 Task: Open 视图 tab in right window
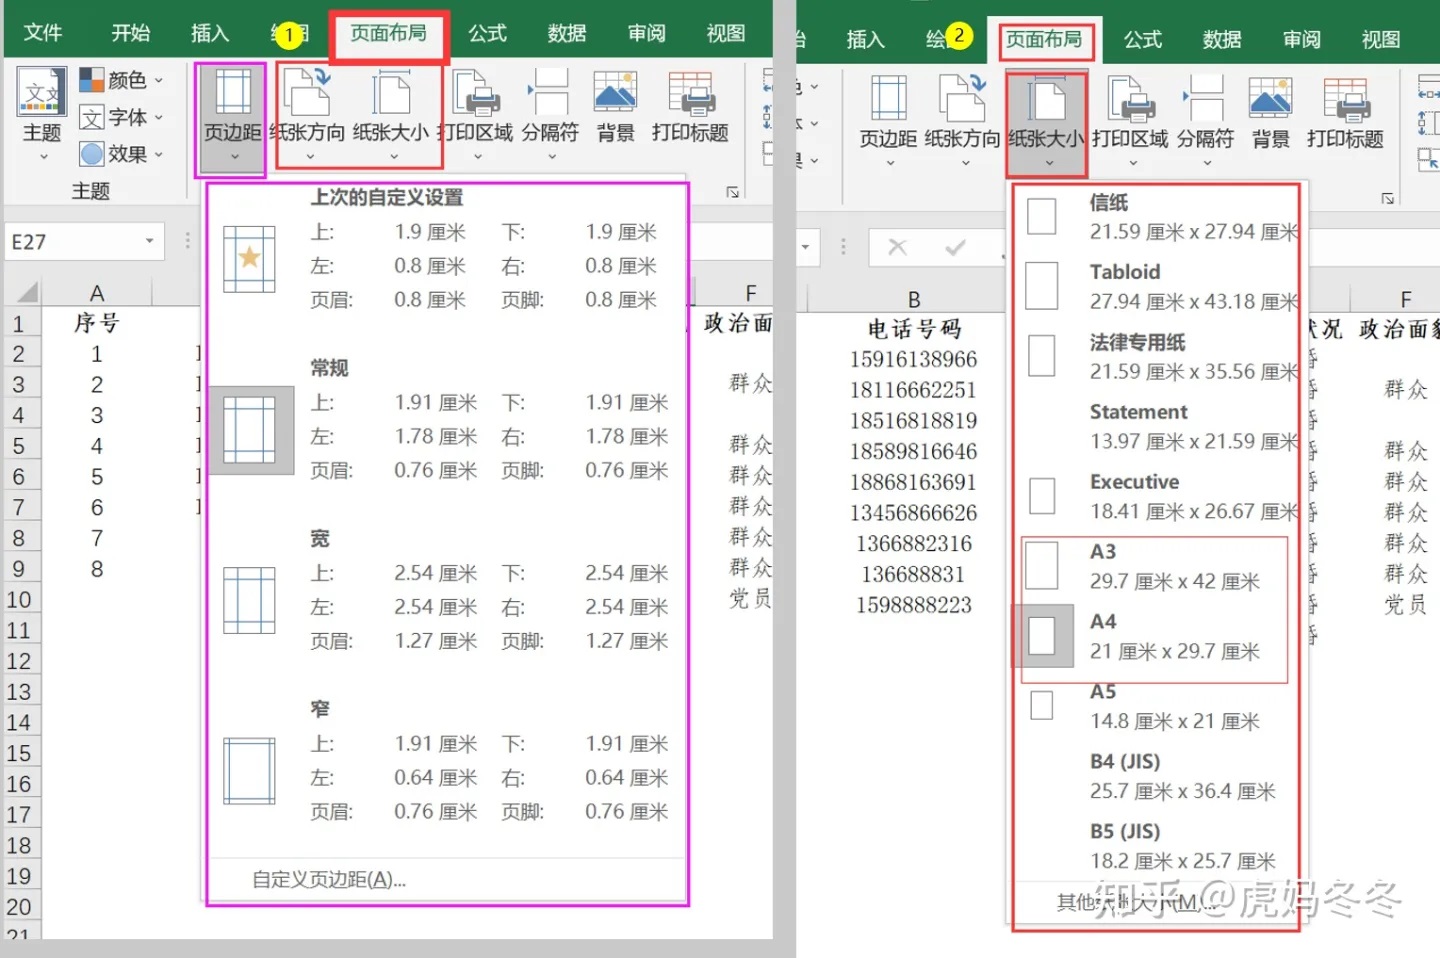[1380, 39]
